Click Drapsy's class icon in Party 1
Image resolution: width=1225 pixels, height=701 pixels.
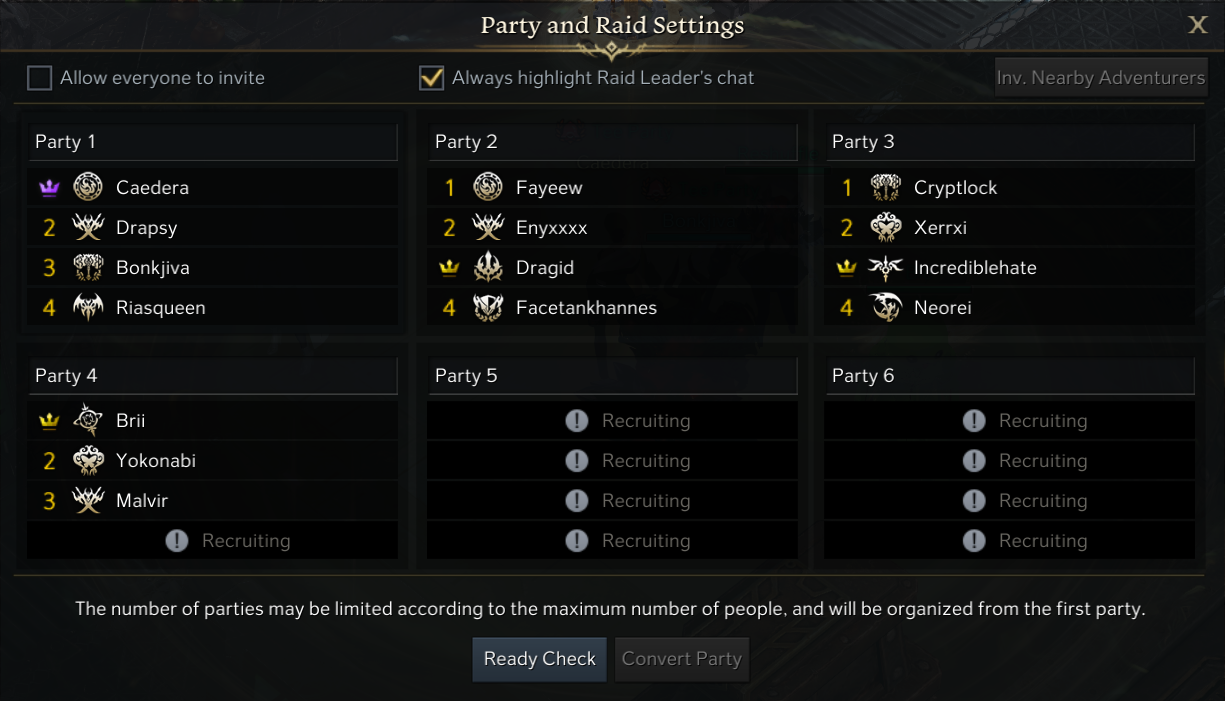pos(88,228)
